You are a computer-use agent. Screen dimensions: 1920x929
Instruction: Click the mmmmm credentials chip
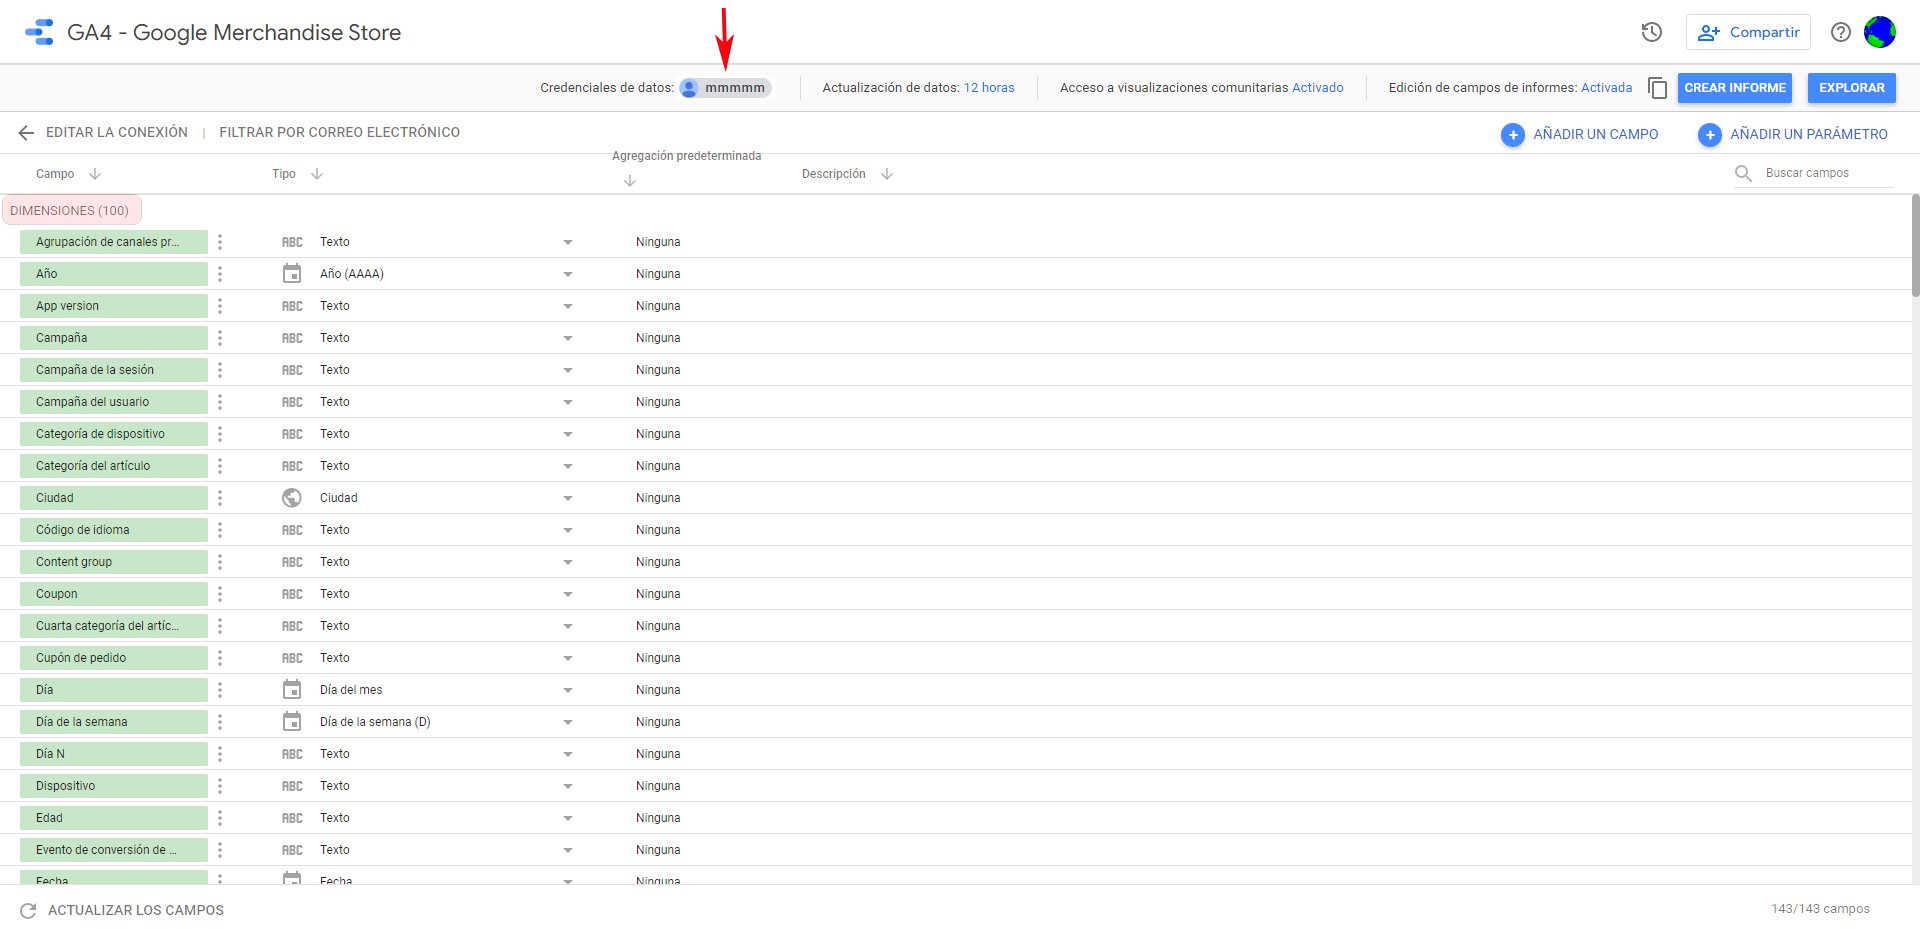point(725,88)
